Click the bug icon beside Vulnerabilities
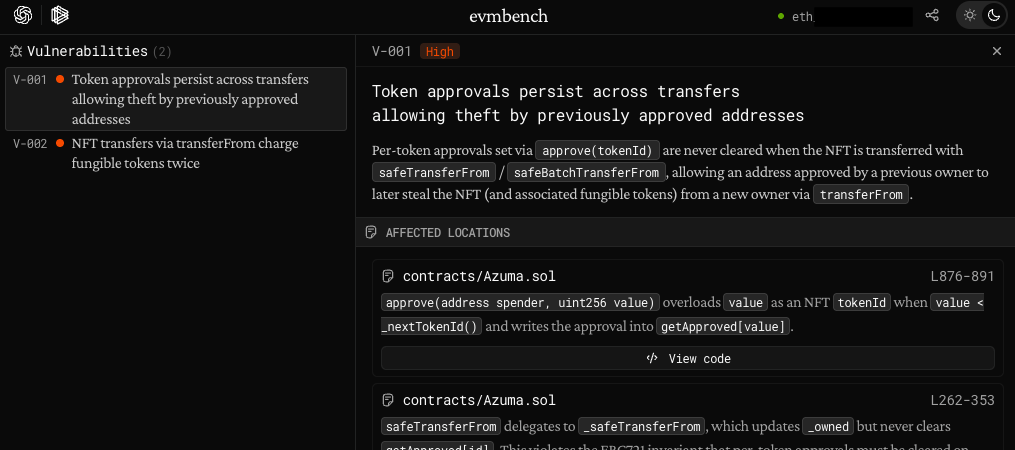The width and height of the screenshot is (1015, 450). click(16, 51)
